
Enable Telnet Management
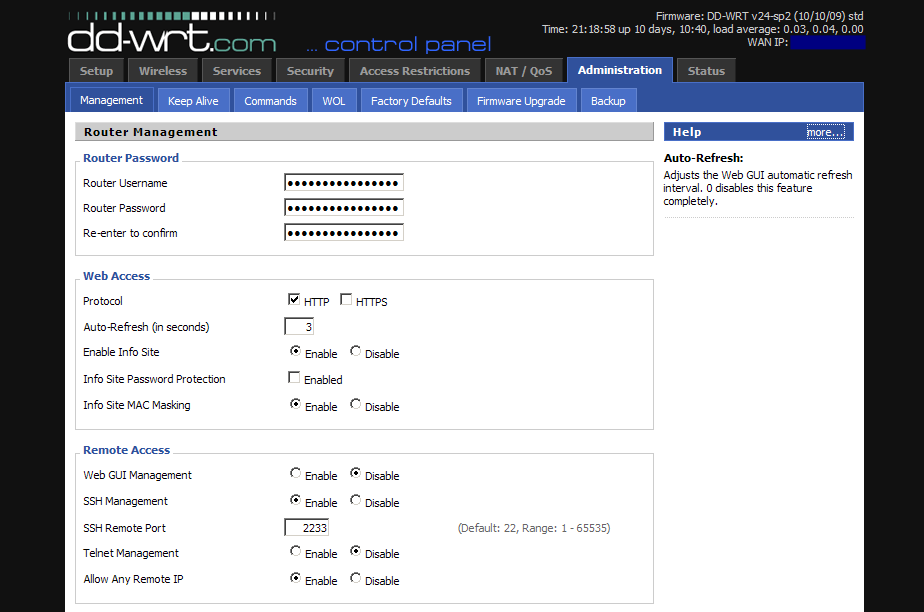295,551
